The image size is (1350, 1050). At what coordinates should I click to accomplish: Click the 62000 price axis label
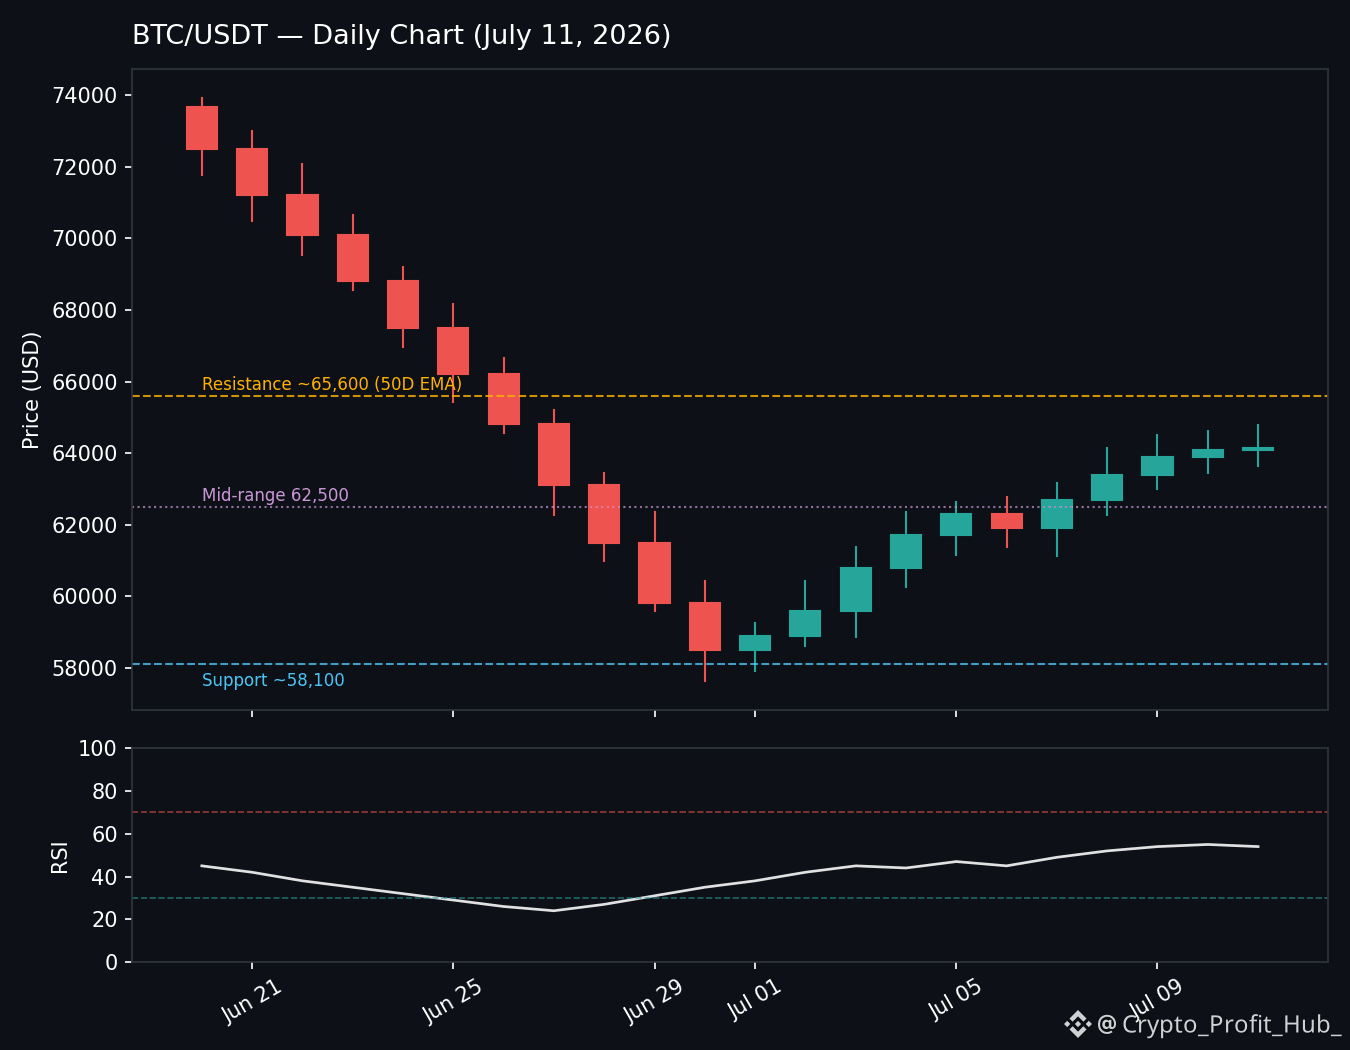pos(84,525)
